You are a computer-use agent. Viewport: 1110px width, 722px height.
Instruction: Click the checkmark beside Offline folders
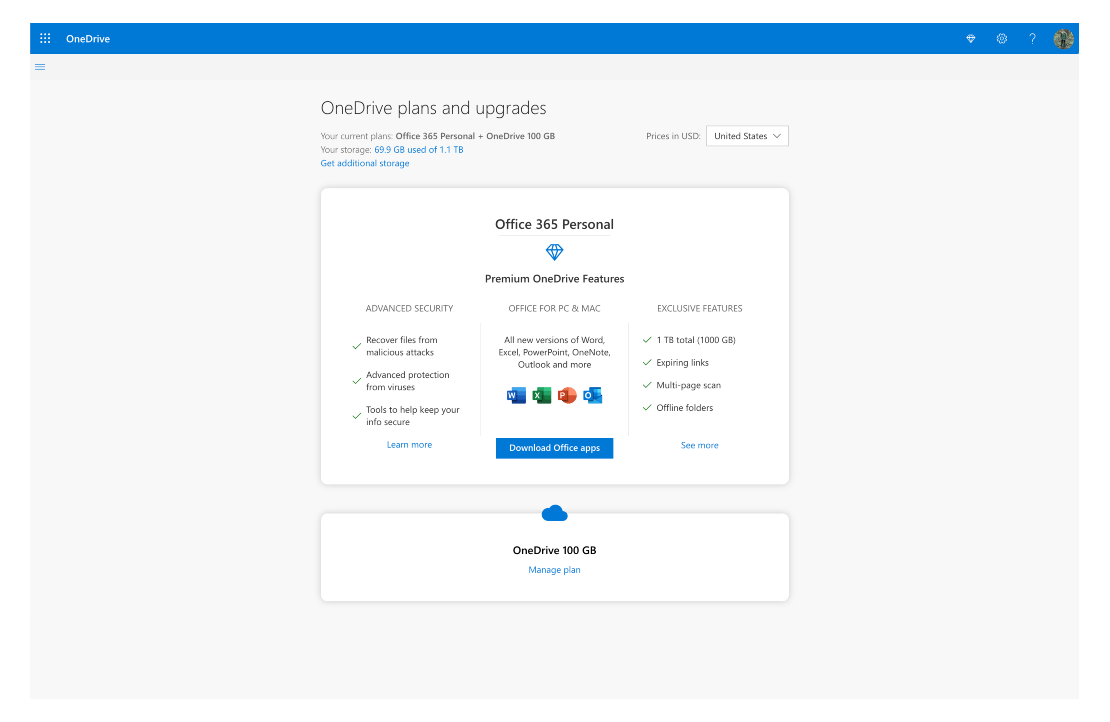647,408
